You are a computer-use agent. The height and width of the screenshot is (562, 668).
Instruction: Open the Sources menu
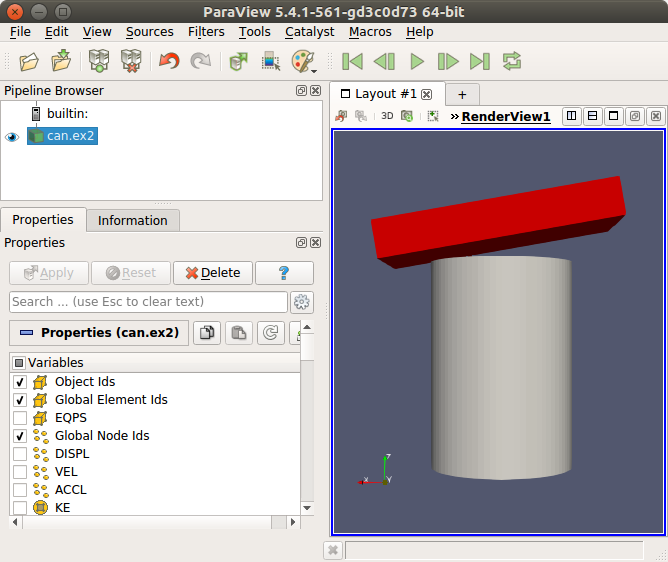click(x=150, y=32)
